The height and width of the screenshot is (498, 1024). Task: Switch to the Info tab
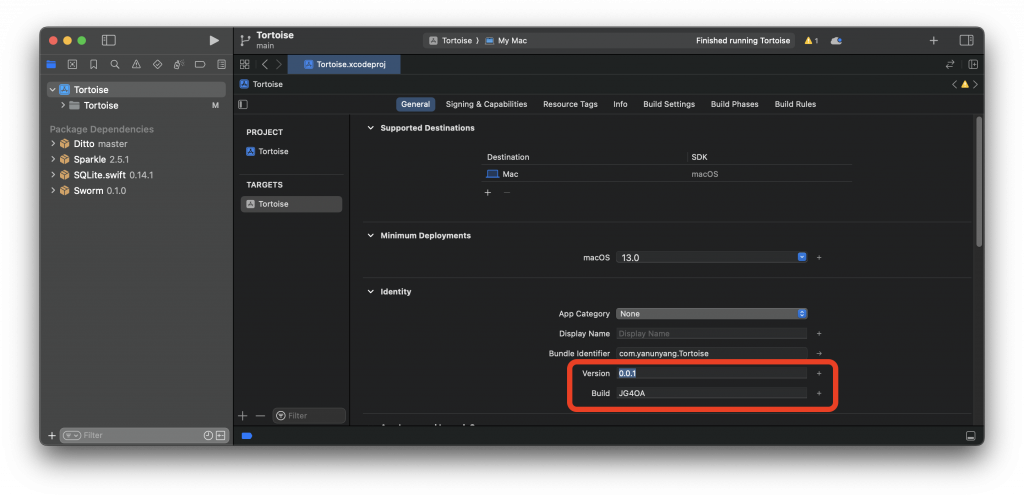620,104
